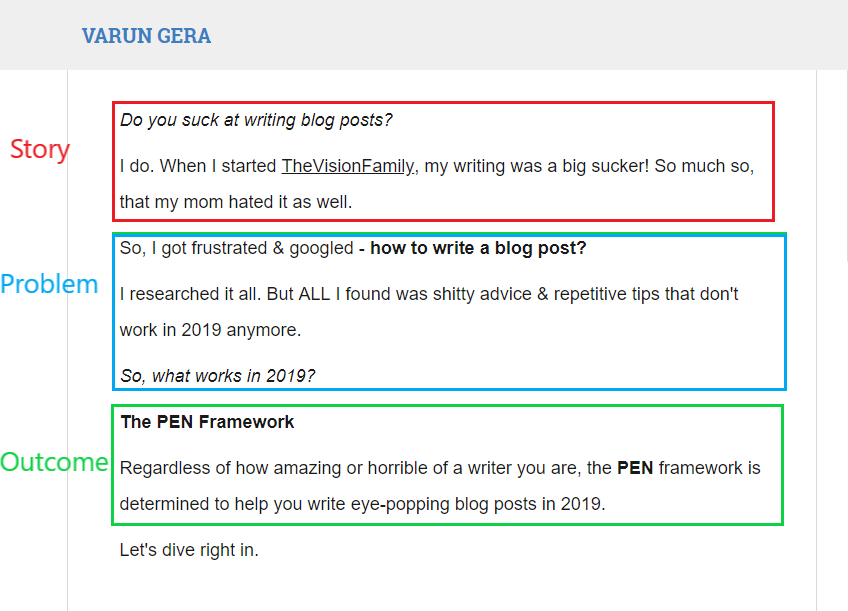Click the red Story label
Viewport: 848px width, 611px height.
click(x=40, y=149)
